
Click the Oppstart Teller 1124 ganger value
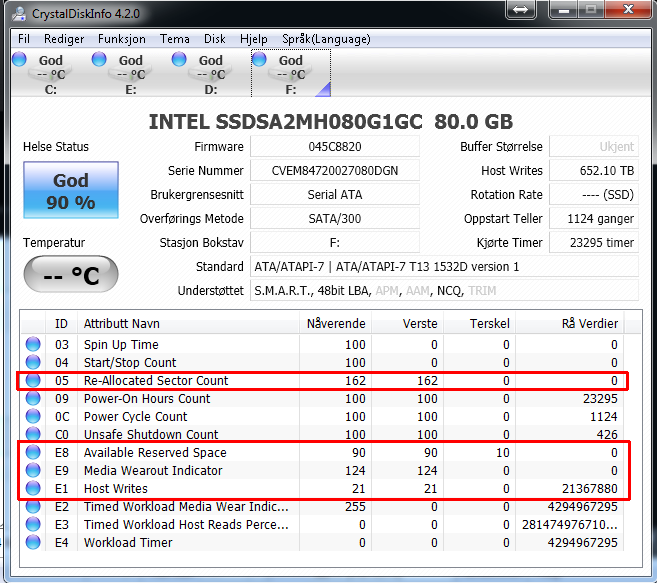[594, 218]
